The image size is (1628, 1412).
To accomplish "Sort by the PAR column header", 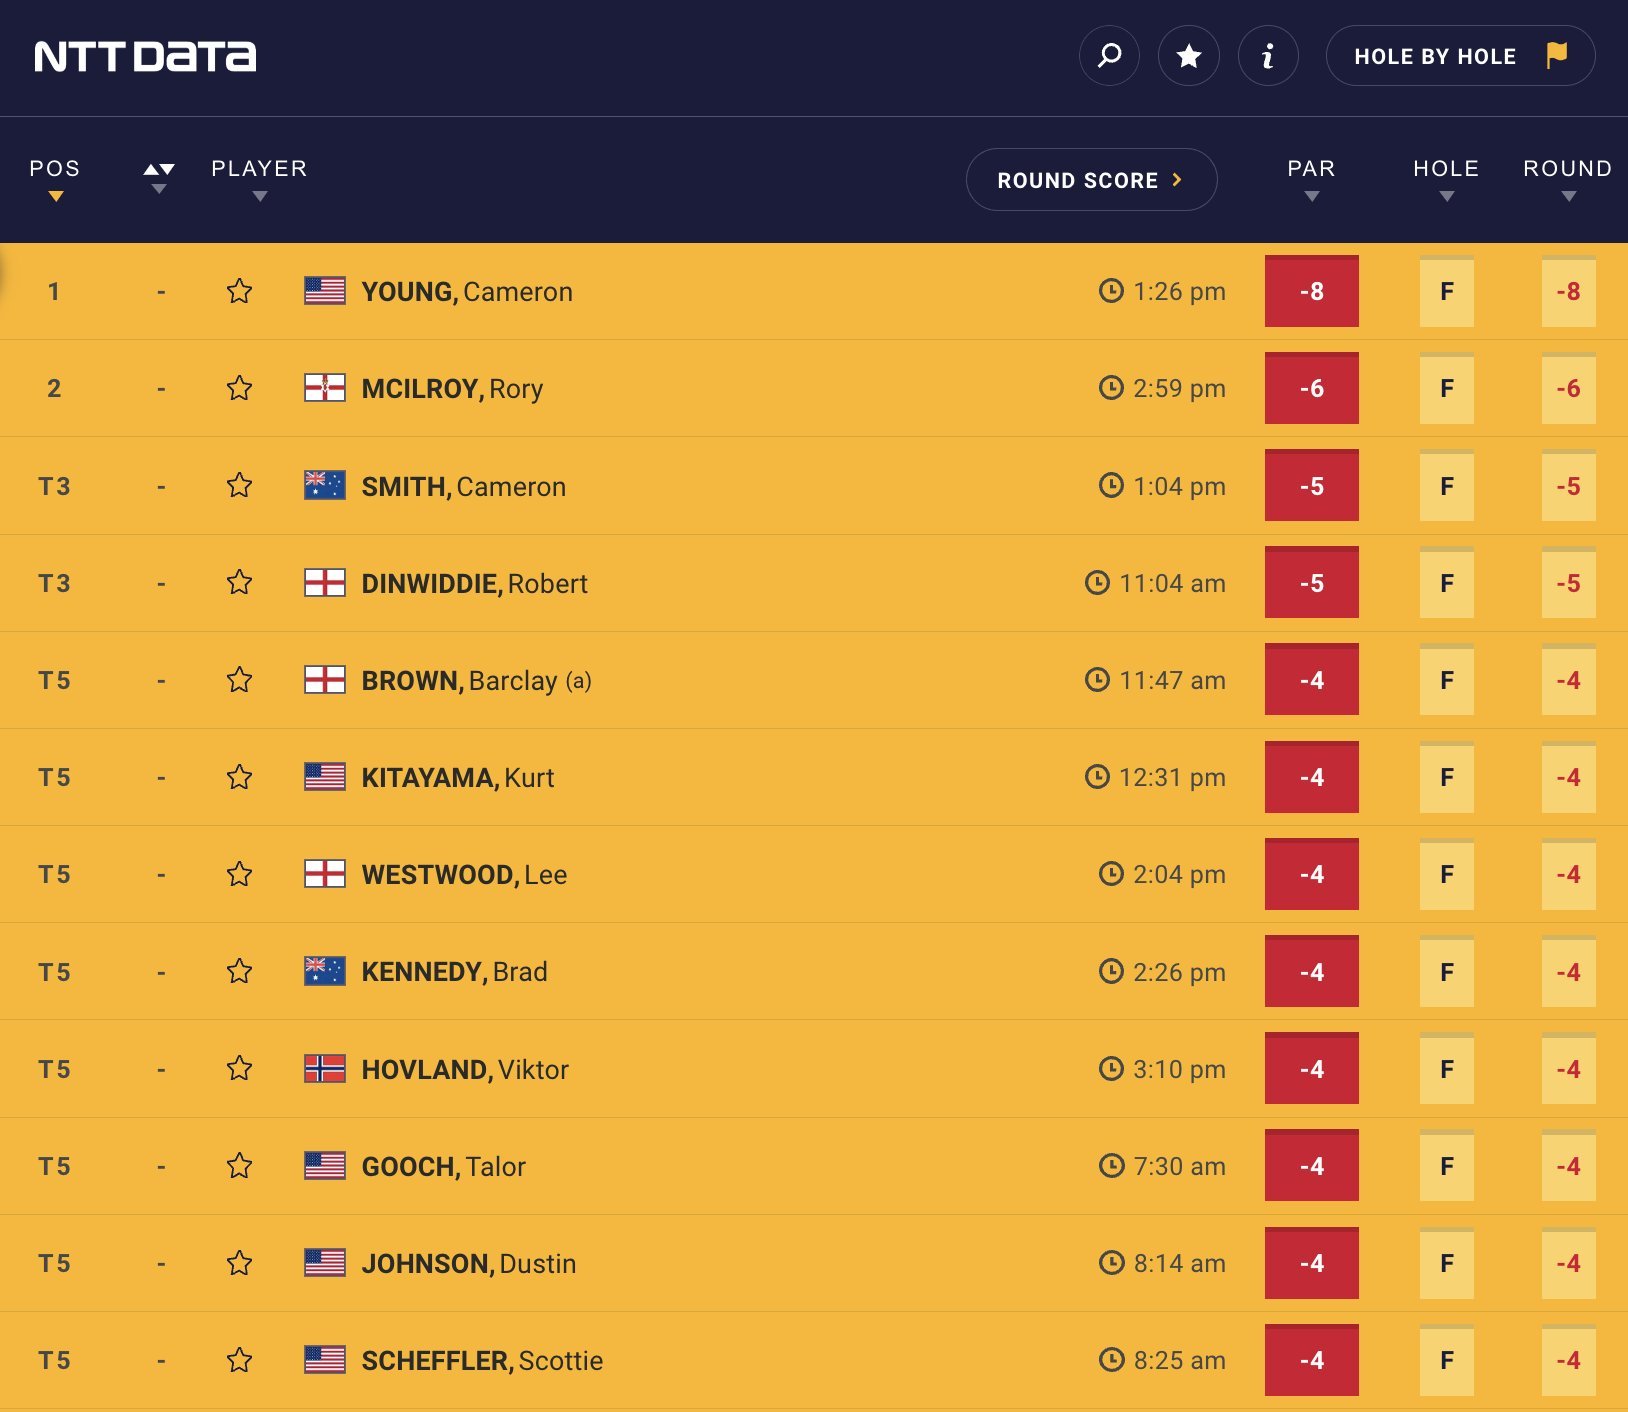I will [x=1311, y=180].
